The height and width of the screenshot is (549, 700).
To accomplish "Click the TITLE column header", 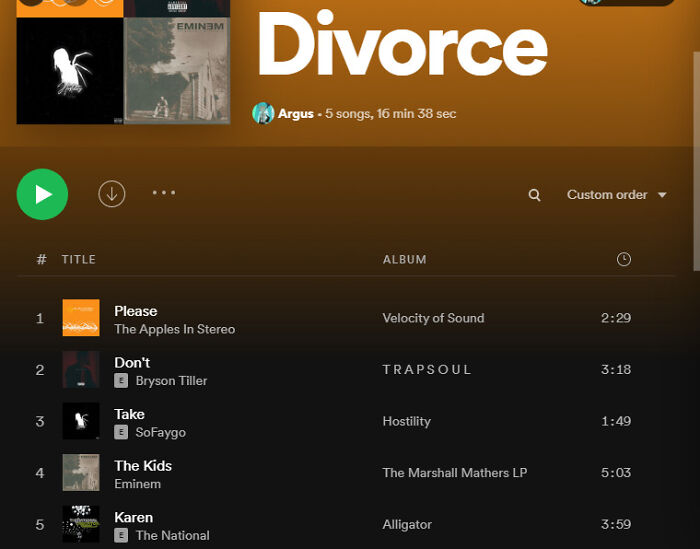I will click(79, 259).
